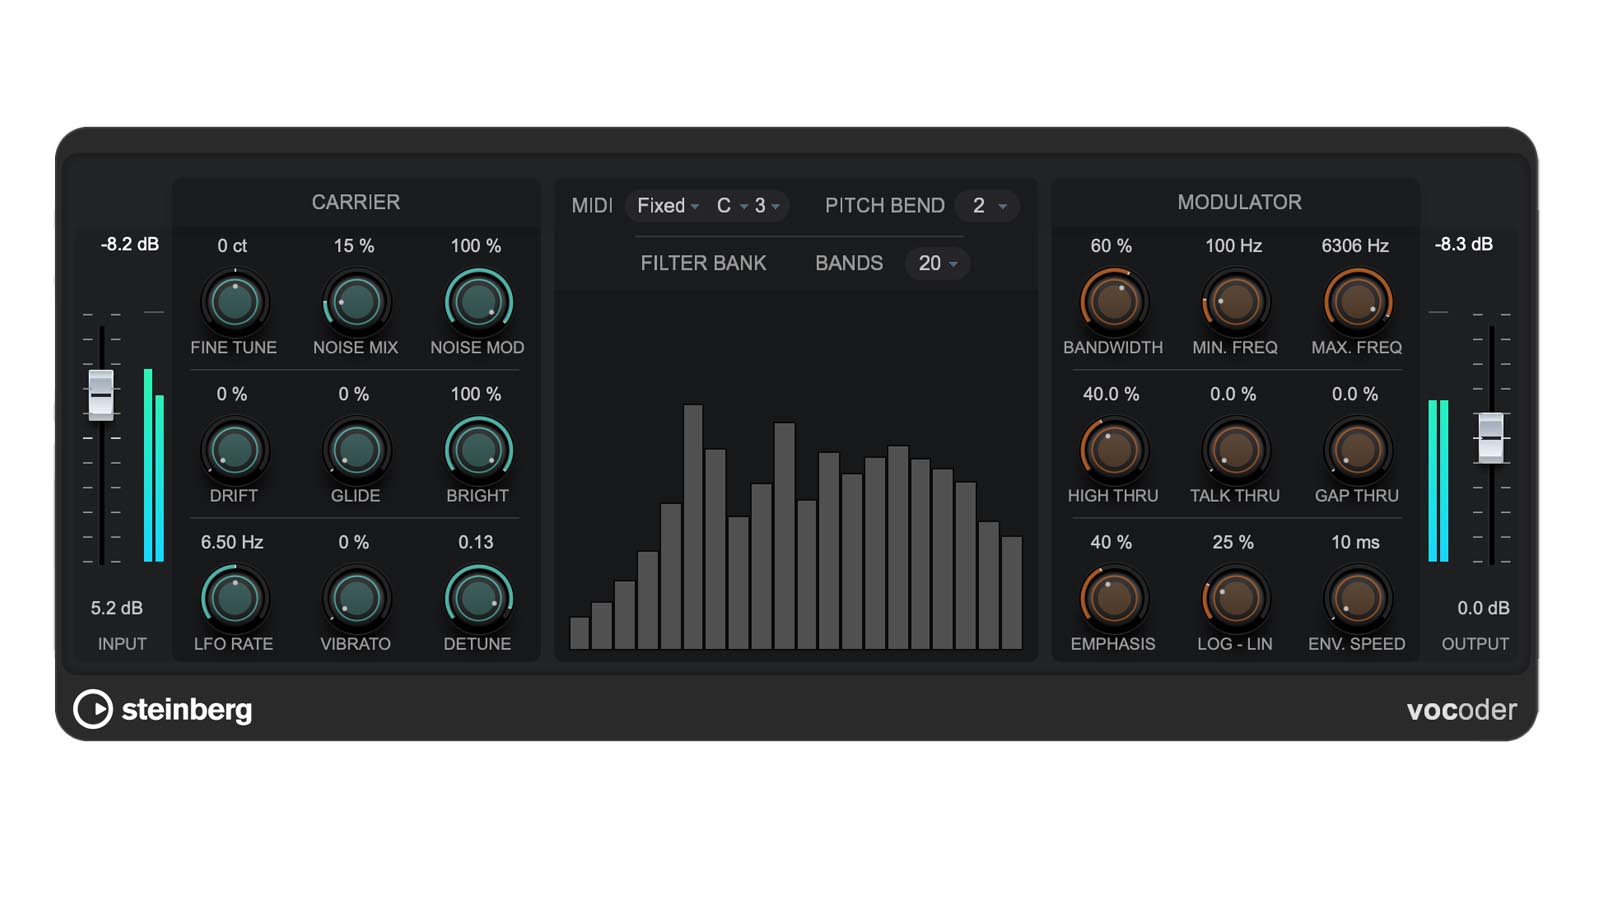Click the 6306 Hz Max. Freq value
This screenshot has width=1600, height=900.
click(1355, 245)
